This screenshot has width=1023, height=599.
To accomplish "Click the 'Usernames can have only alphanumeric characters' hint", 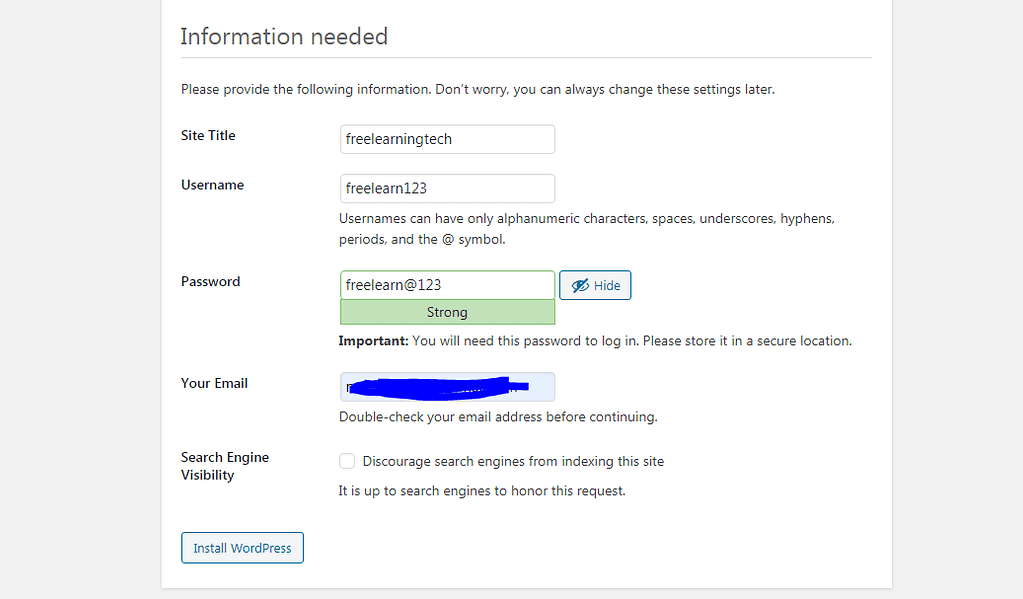I will [587, 229].
